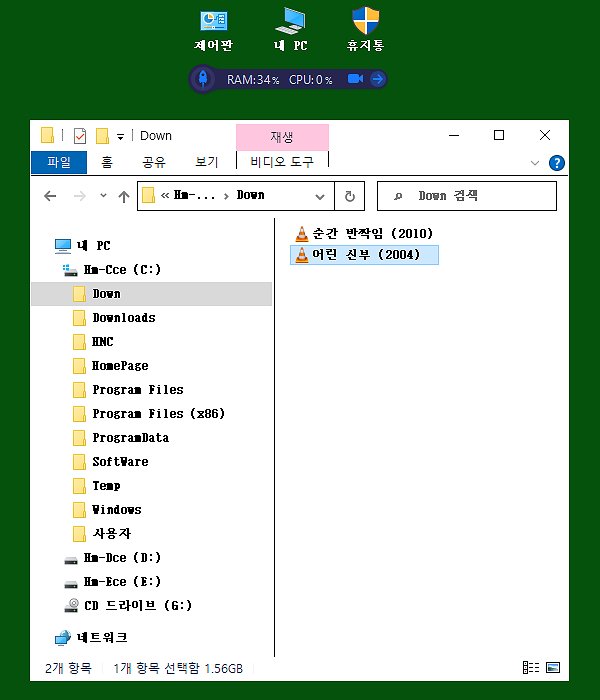Click the 재생 contextual tab header
Viewport: 600px width, 700px height.
click(x=282, y=137)
